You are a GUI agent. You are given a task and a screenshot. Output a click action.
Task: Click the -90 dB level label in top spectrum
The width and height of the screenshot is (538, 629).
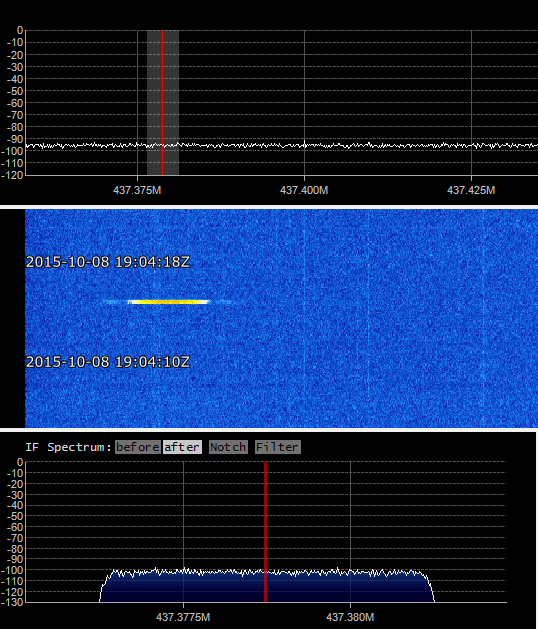[x=15, y=139]
